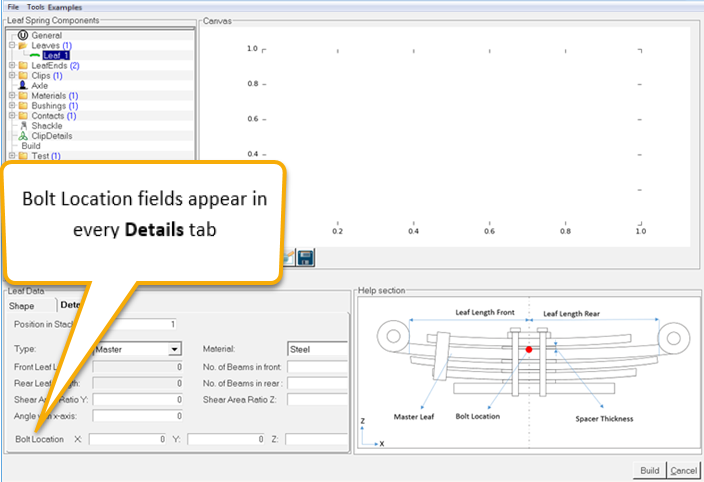This screenshot has width=704, height=482.
Task: Expand the Bushings tree node
Action: 12,105
